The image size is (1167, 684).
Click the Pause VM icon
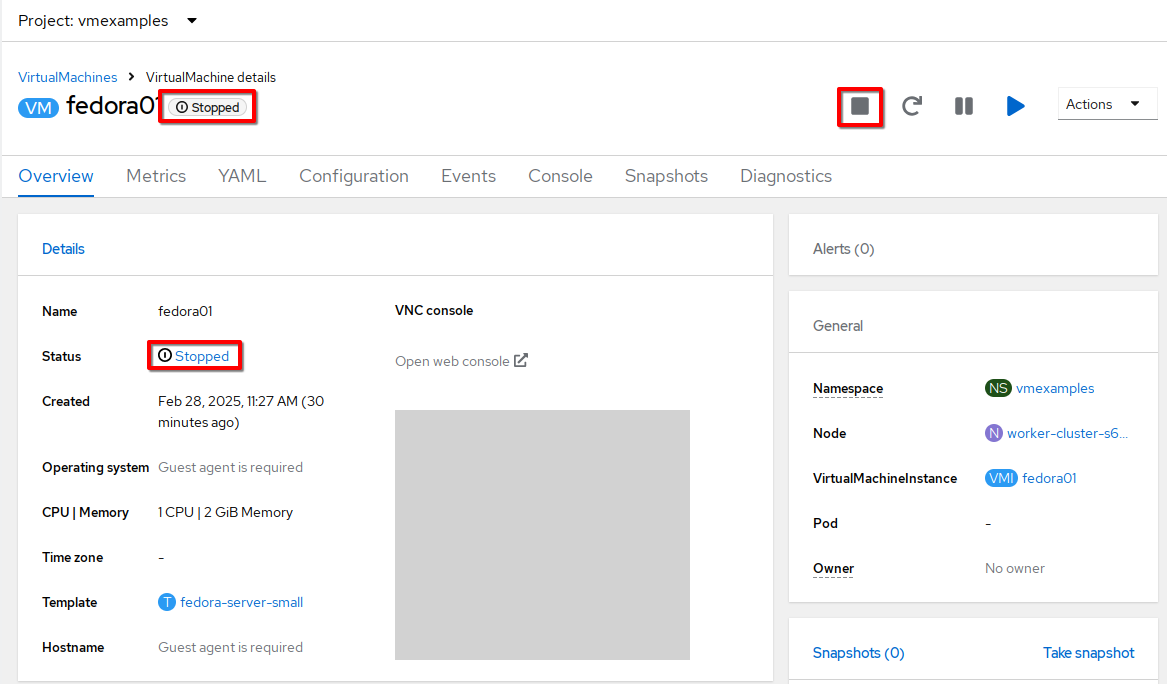pos(964,106)
